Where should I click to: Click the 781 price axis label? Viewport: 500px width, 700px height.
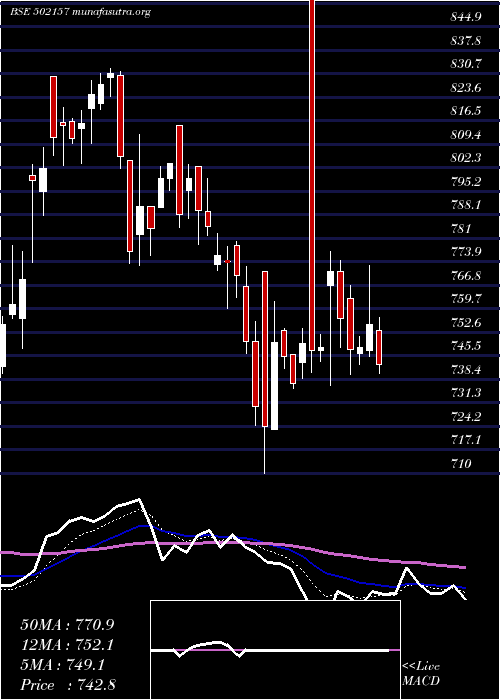[x=460, y=229]
